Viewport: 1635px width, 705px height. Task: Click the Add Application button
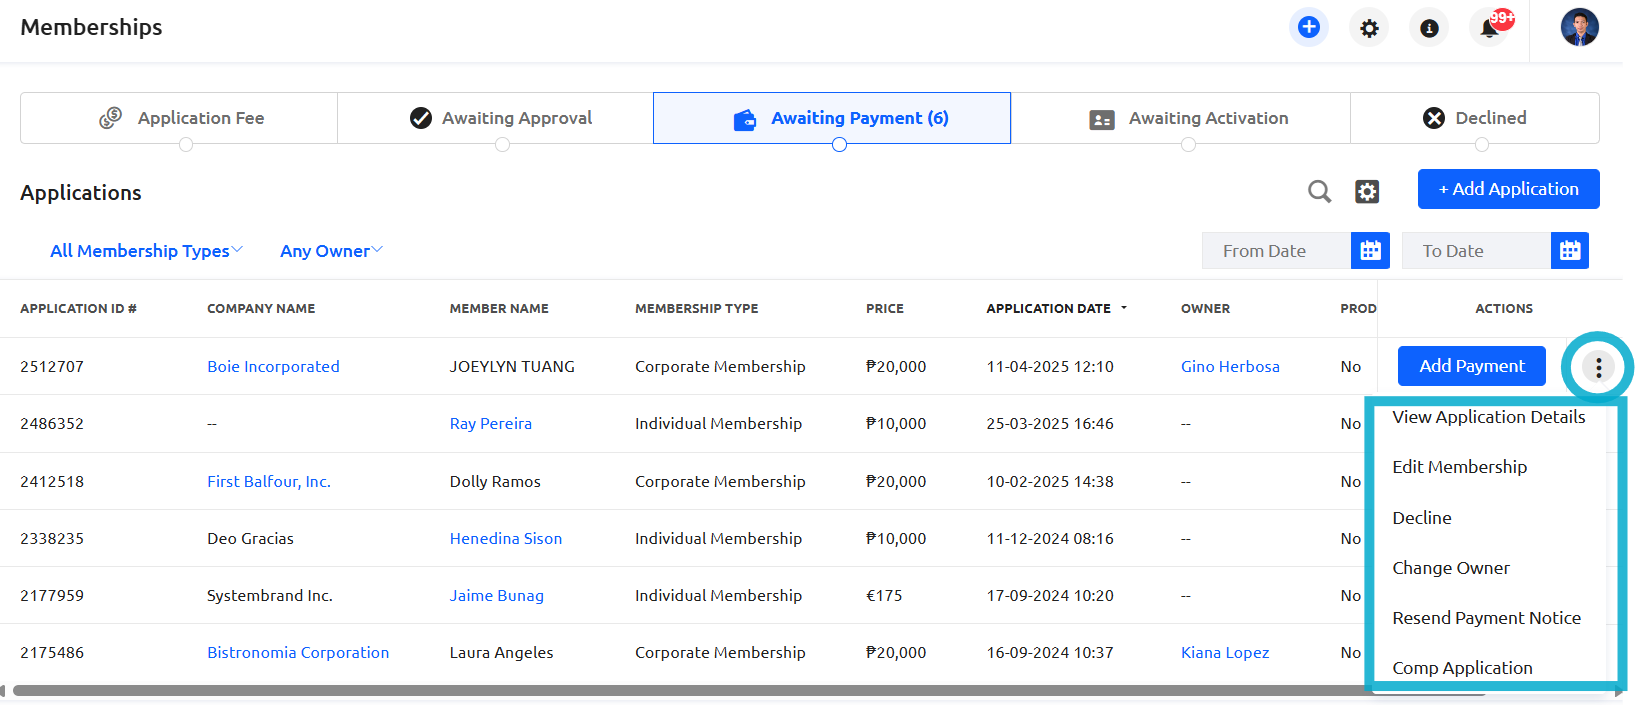click(x=1508, y=189)
